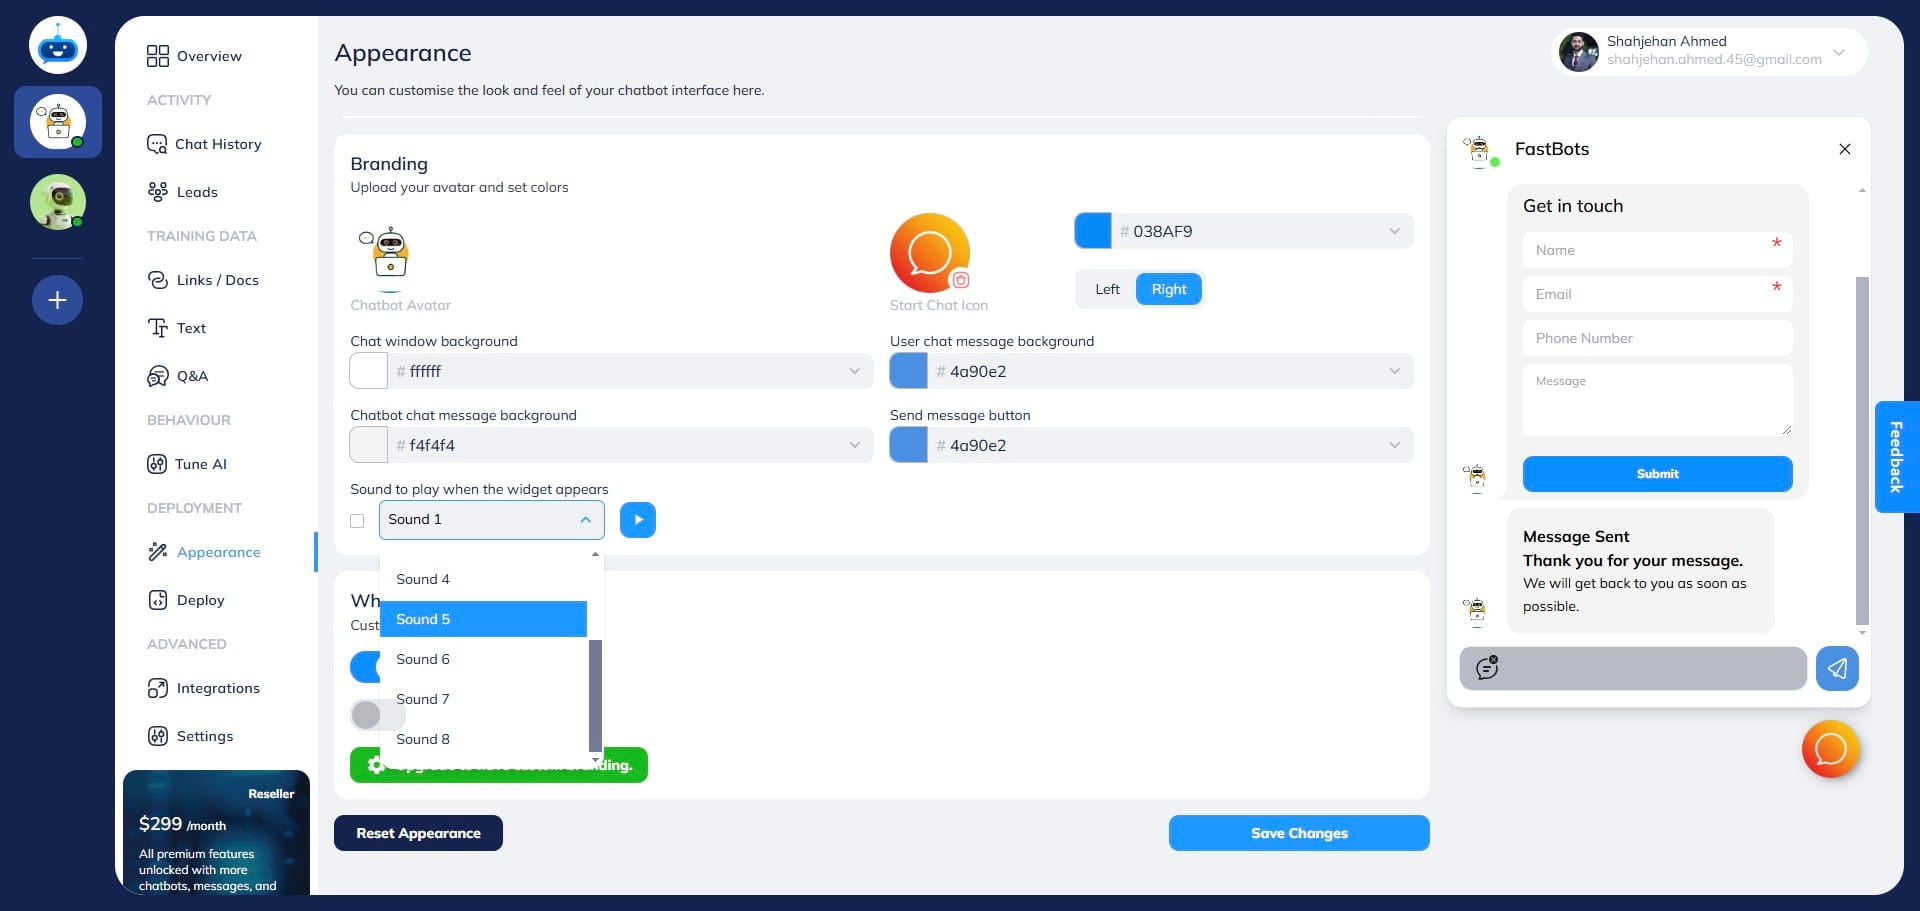The image size is (1920, 911).
Task: Play the selected widget sound
Action: pyautogui.click(x=638, y=520)
